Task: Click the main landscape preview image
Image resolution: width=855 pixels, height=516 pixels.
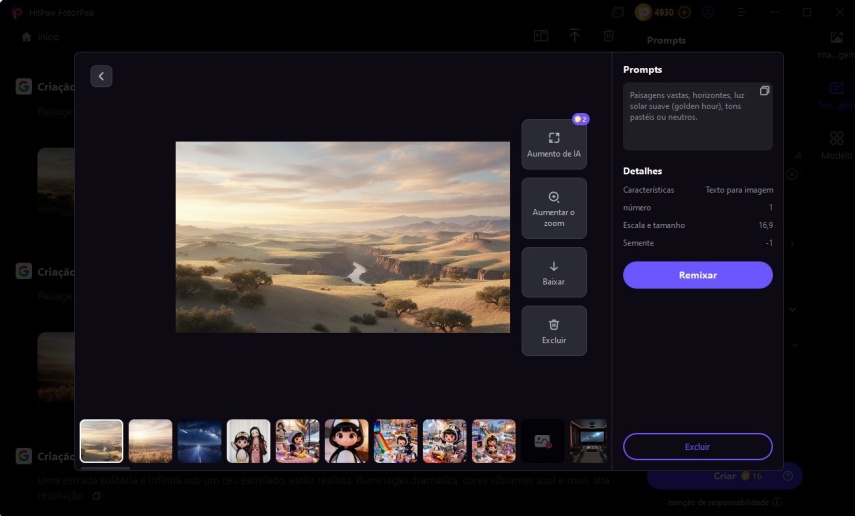Action: 342,237
